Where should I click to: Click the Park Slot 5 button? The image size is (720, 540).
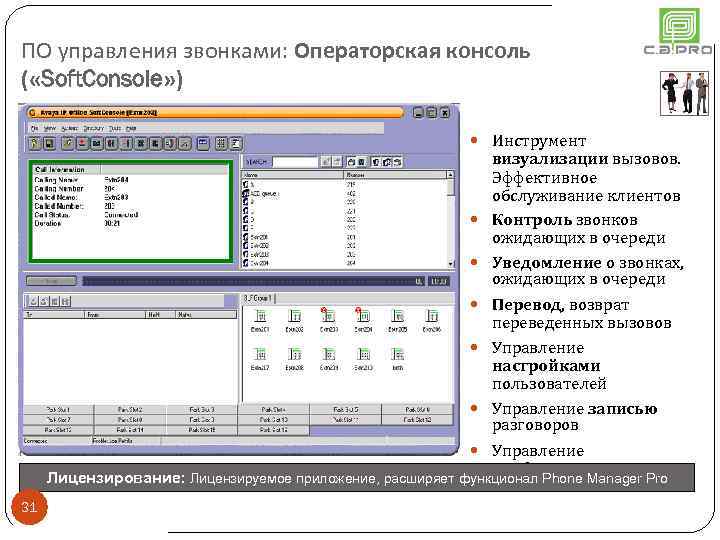coord(346,410)
